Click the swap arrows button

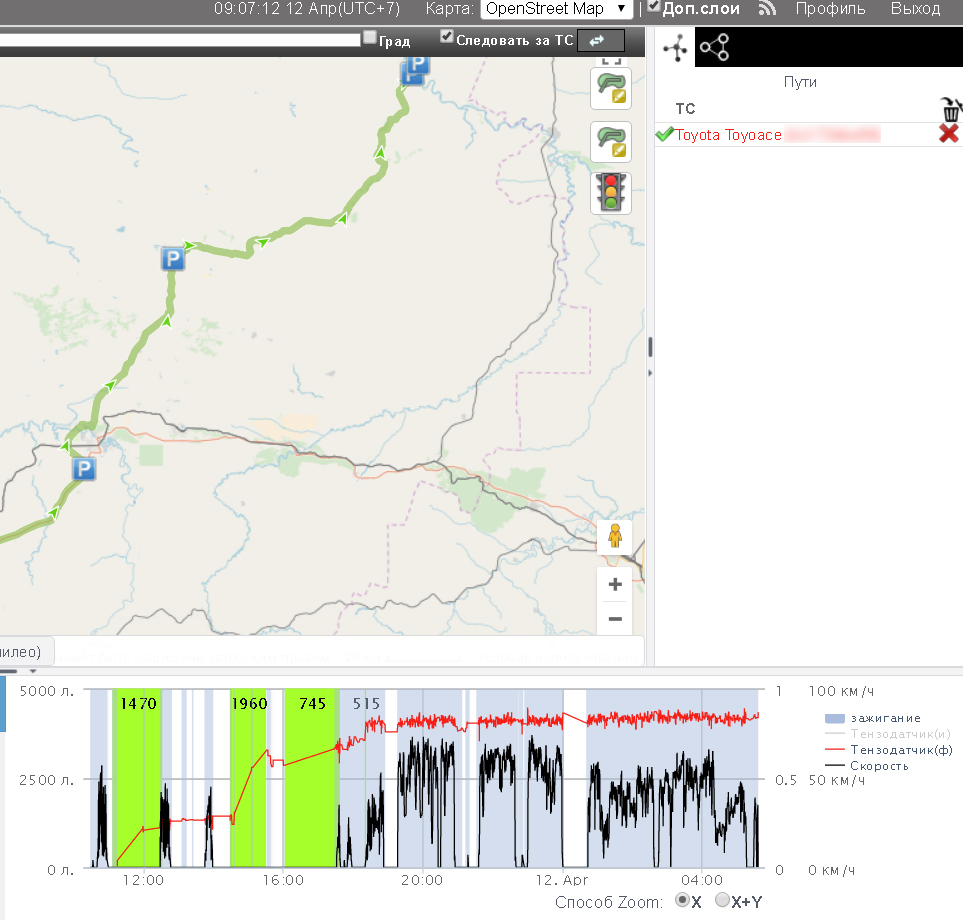coord(597,40)
